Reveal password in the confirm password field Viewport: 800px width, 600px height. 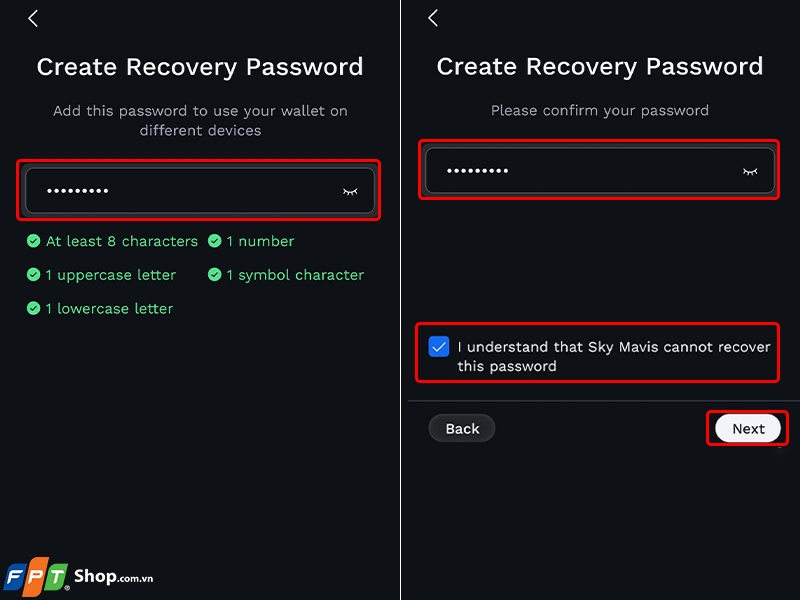click(x=750, y=171)
